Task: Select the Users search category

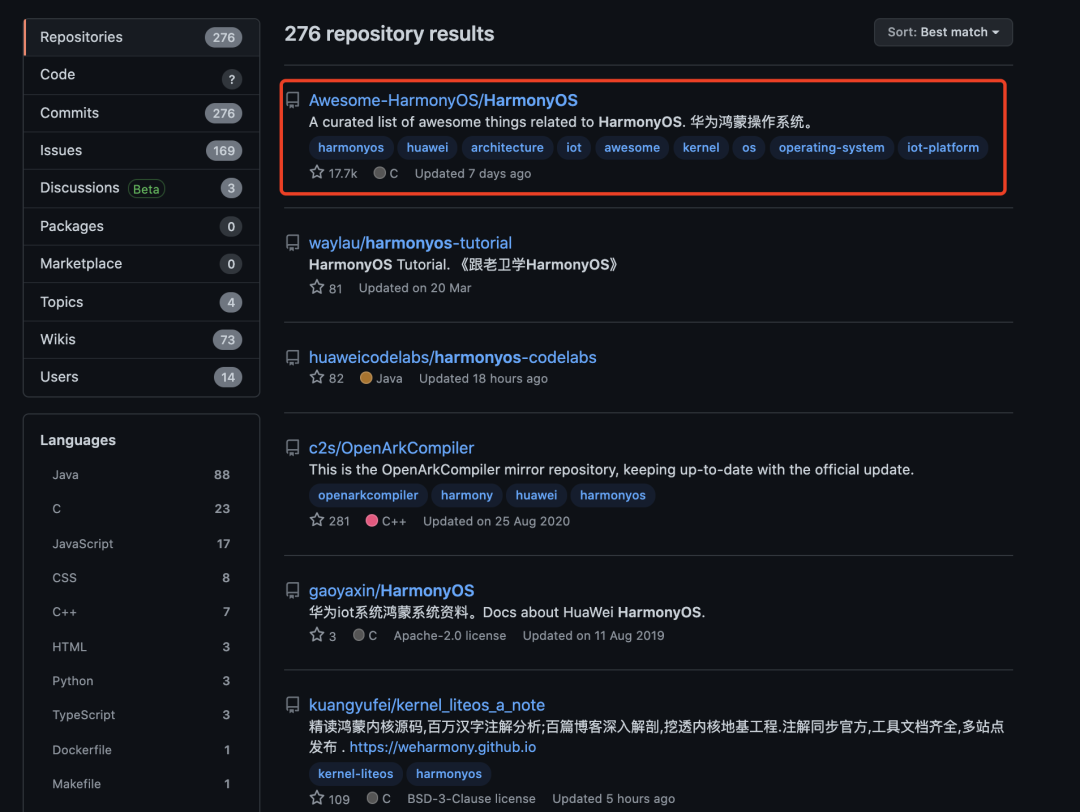Action: tap(142, 377)
